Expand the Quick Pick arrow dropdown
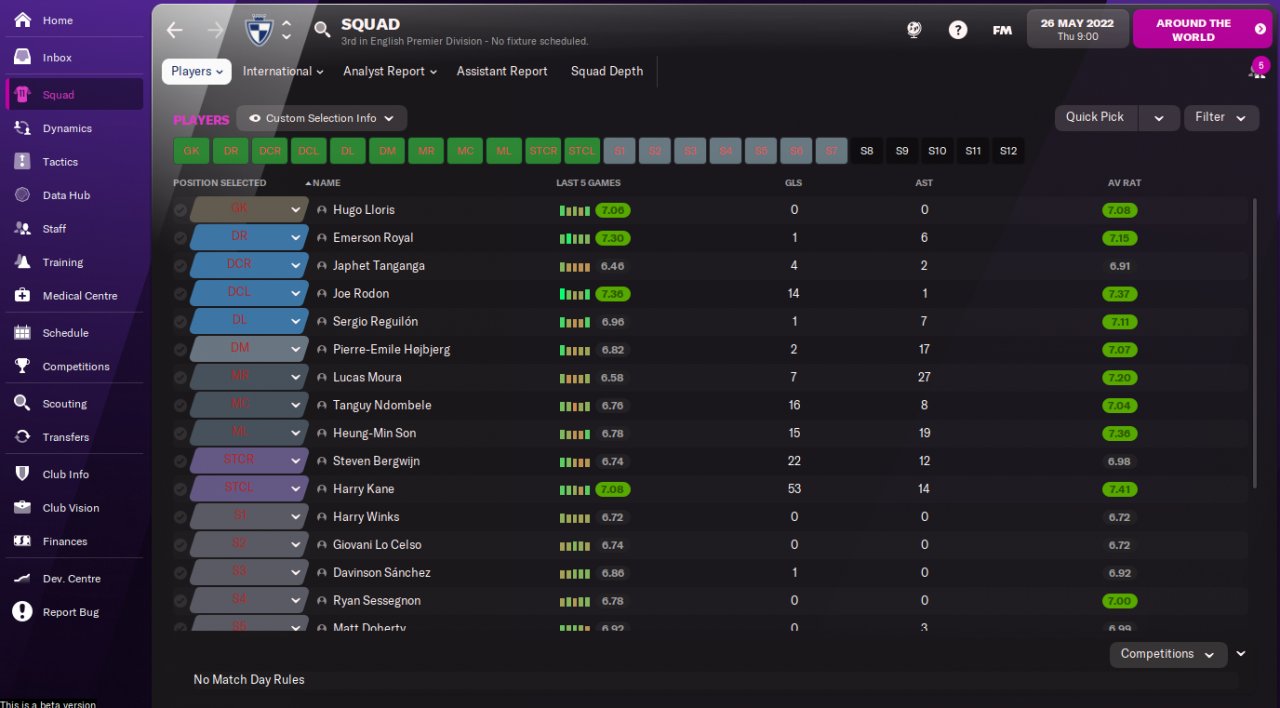1280x708 pixels. click(x=1159, y=117)
